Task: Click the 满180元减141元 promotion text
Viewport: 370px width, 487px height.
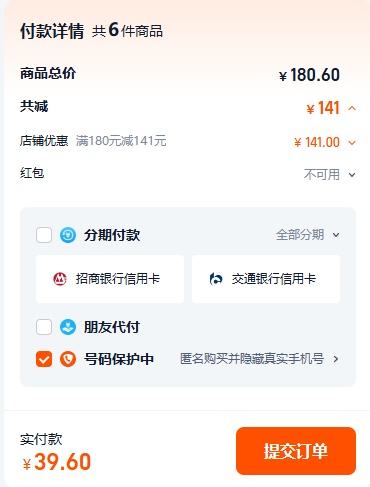Action: coord(121,141)
